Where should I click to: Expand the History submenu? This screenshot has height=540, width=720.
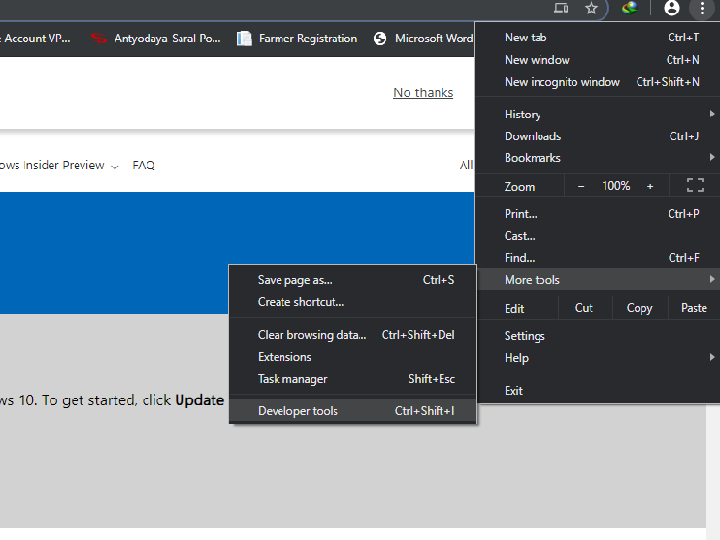coord(597,114)
